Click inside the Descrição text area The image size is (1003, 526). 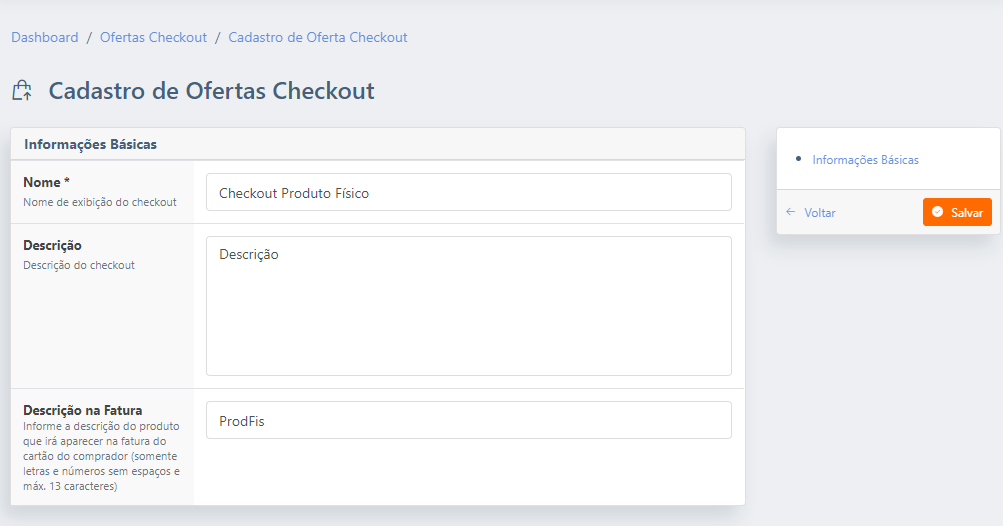coord(468,306)
